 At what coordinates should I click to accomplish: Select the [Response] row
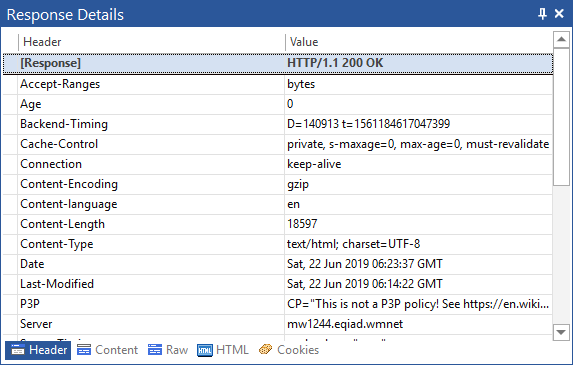[278, 64]
